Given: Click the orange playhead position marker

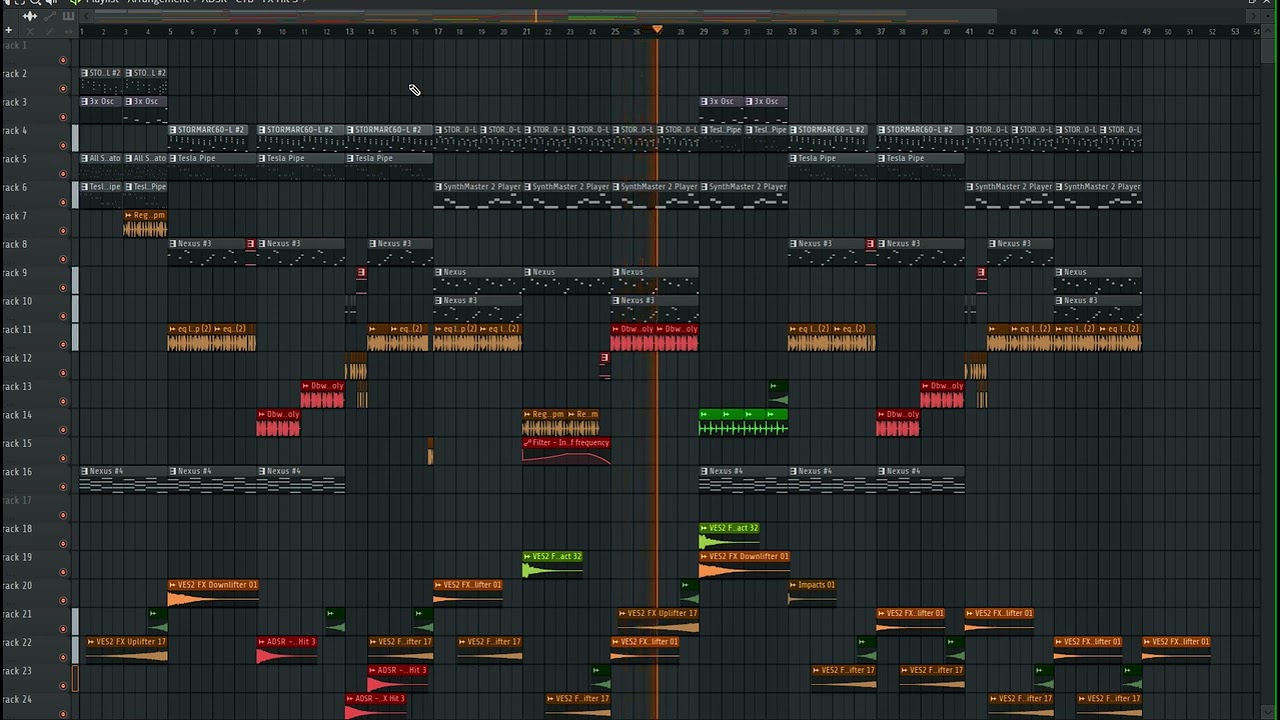Looking at the screenshot, I should tap(657, 30).
